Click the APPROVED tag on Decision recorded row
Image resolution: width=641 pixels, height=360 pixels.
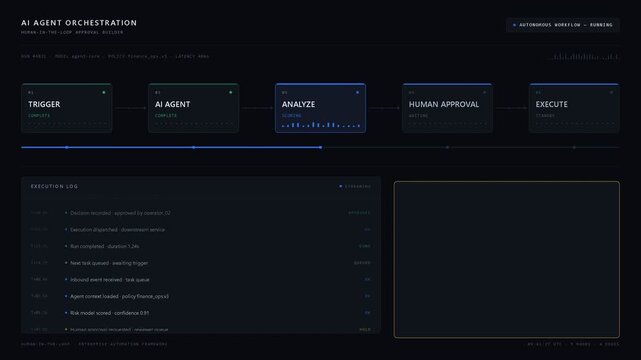pos(359,213)
